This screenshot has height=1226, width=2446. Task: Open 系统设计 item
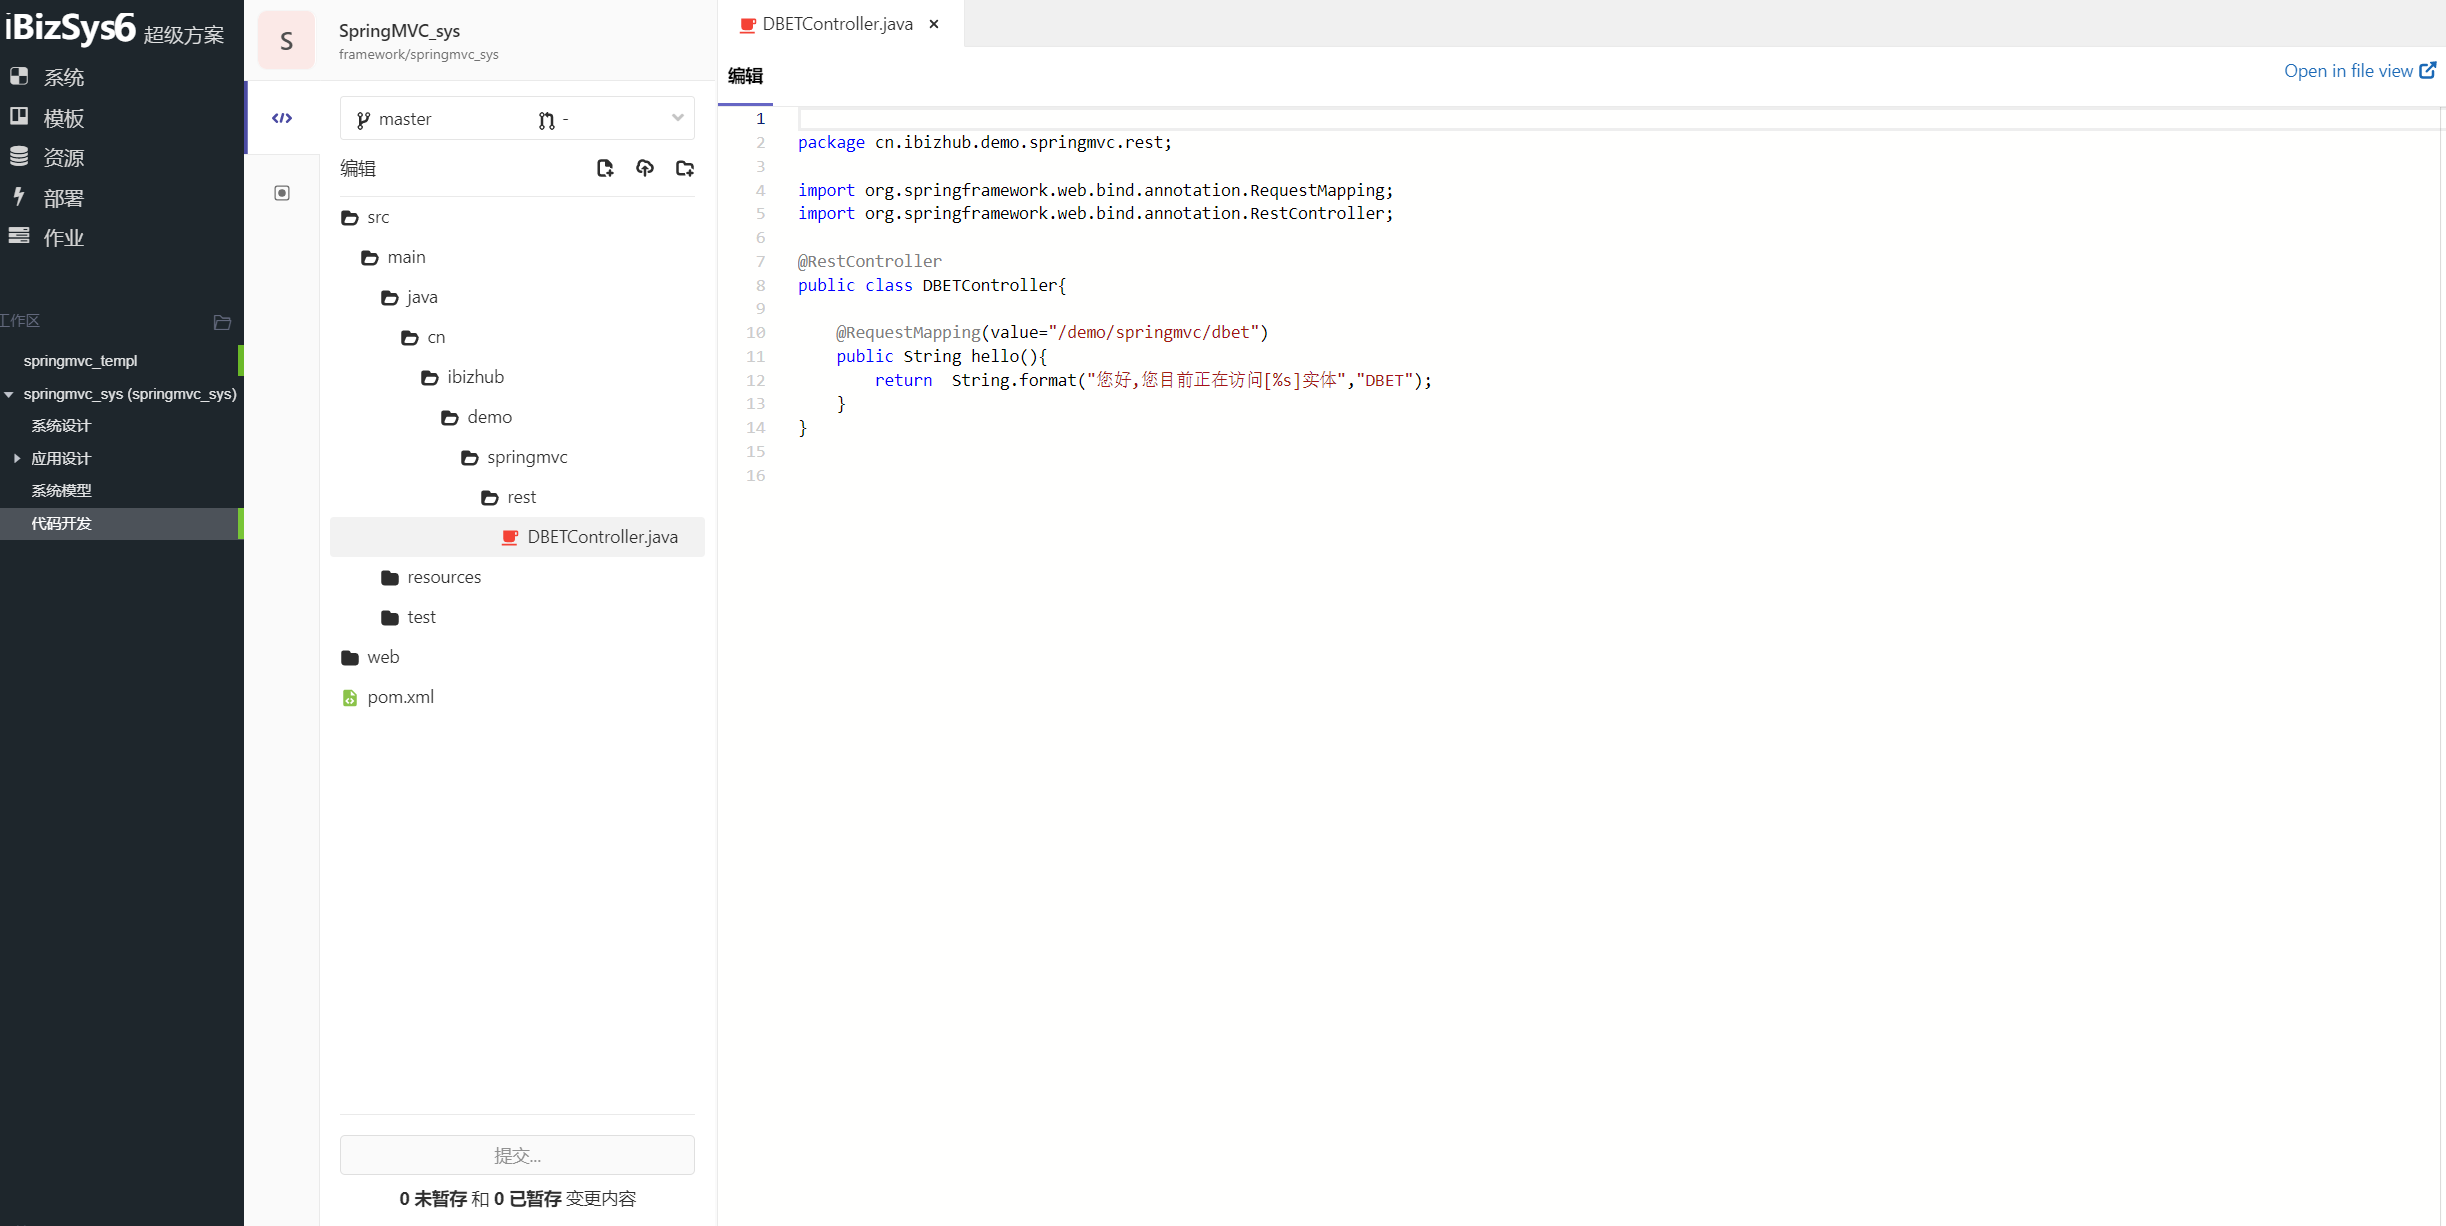pos(61,425)
